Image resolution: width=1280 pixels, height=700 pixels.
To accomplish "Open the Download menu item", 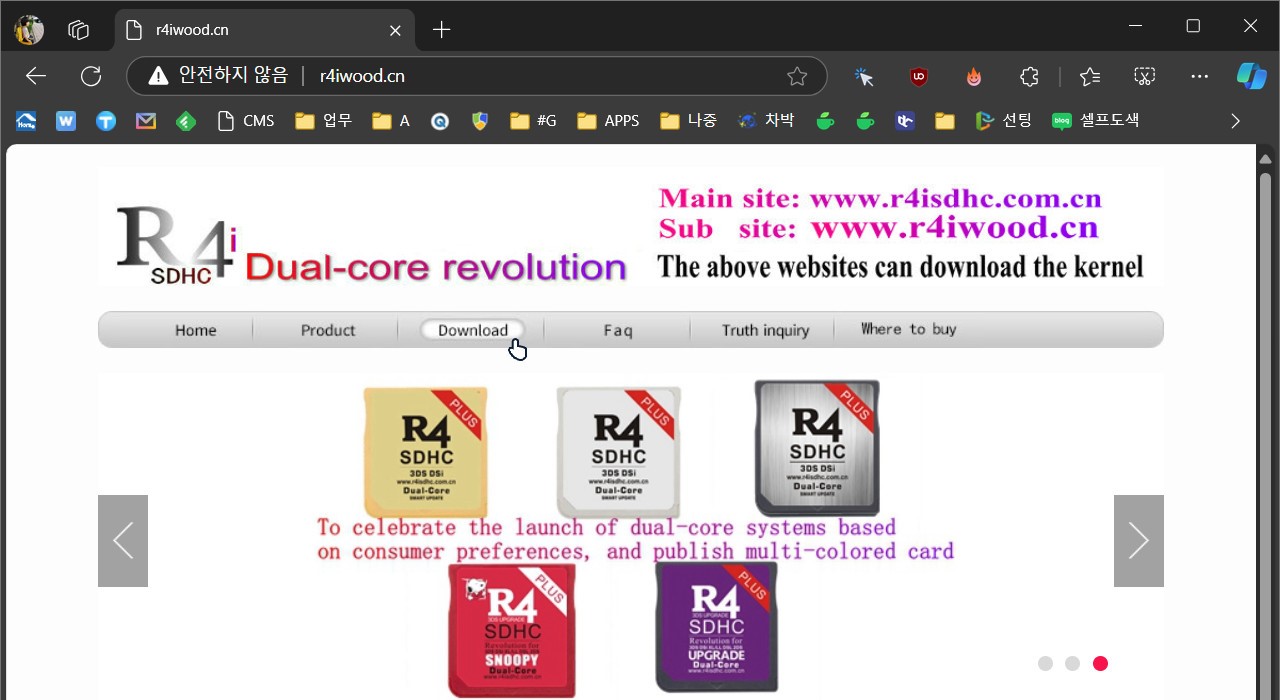I will click(x=472, y=330).
